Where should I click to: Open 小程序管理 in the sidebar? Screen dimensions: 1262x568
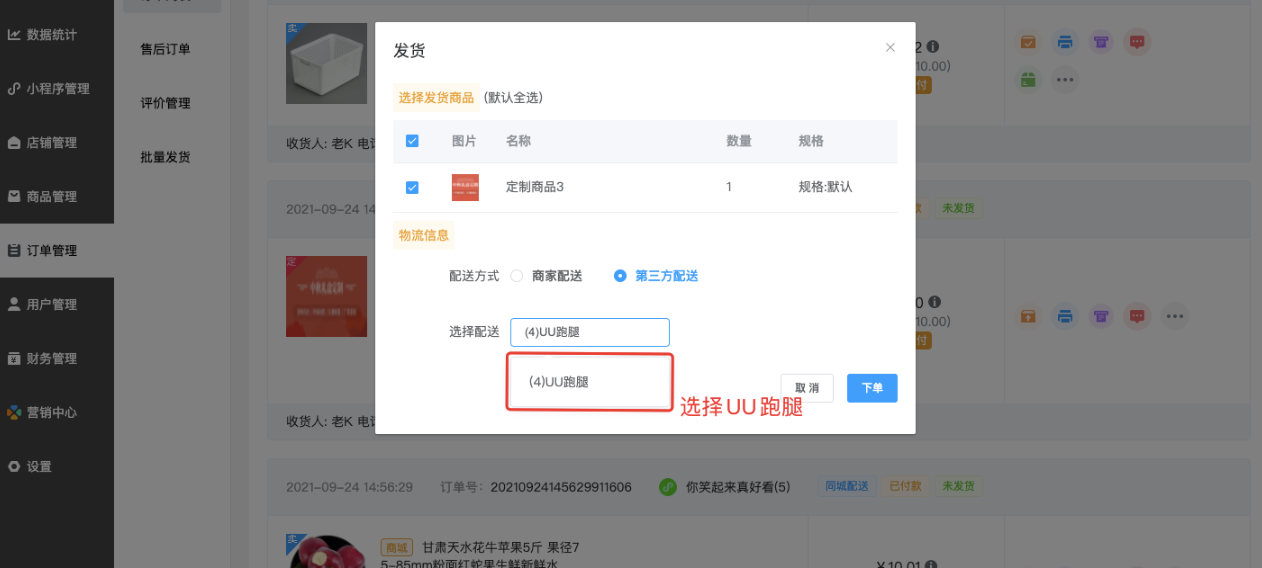(x=57, y=89)
